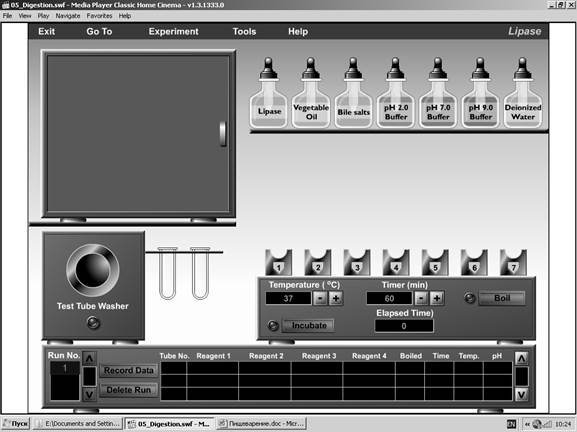
Task: Click the Incubate indicator light
Action: click(273, 326)
